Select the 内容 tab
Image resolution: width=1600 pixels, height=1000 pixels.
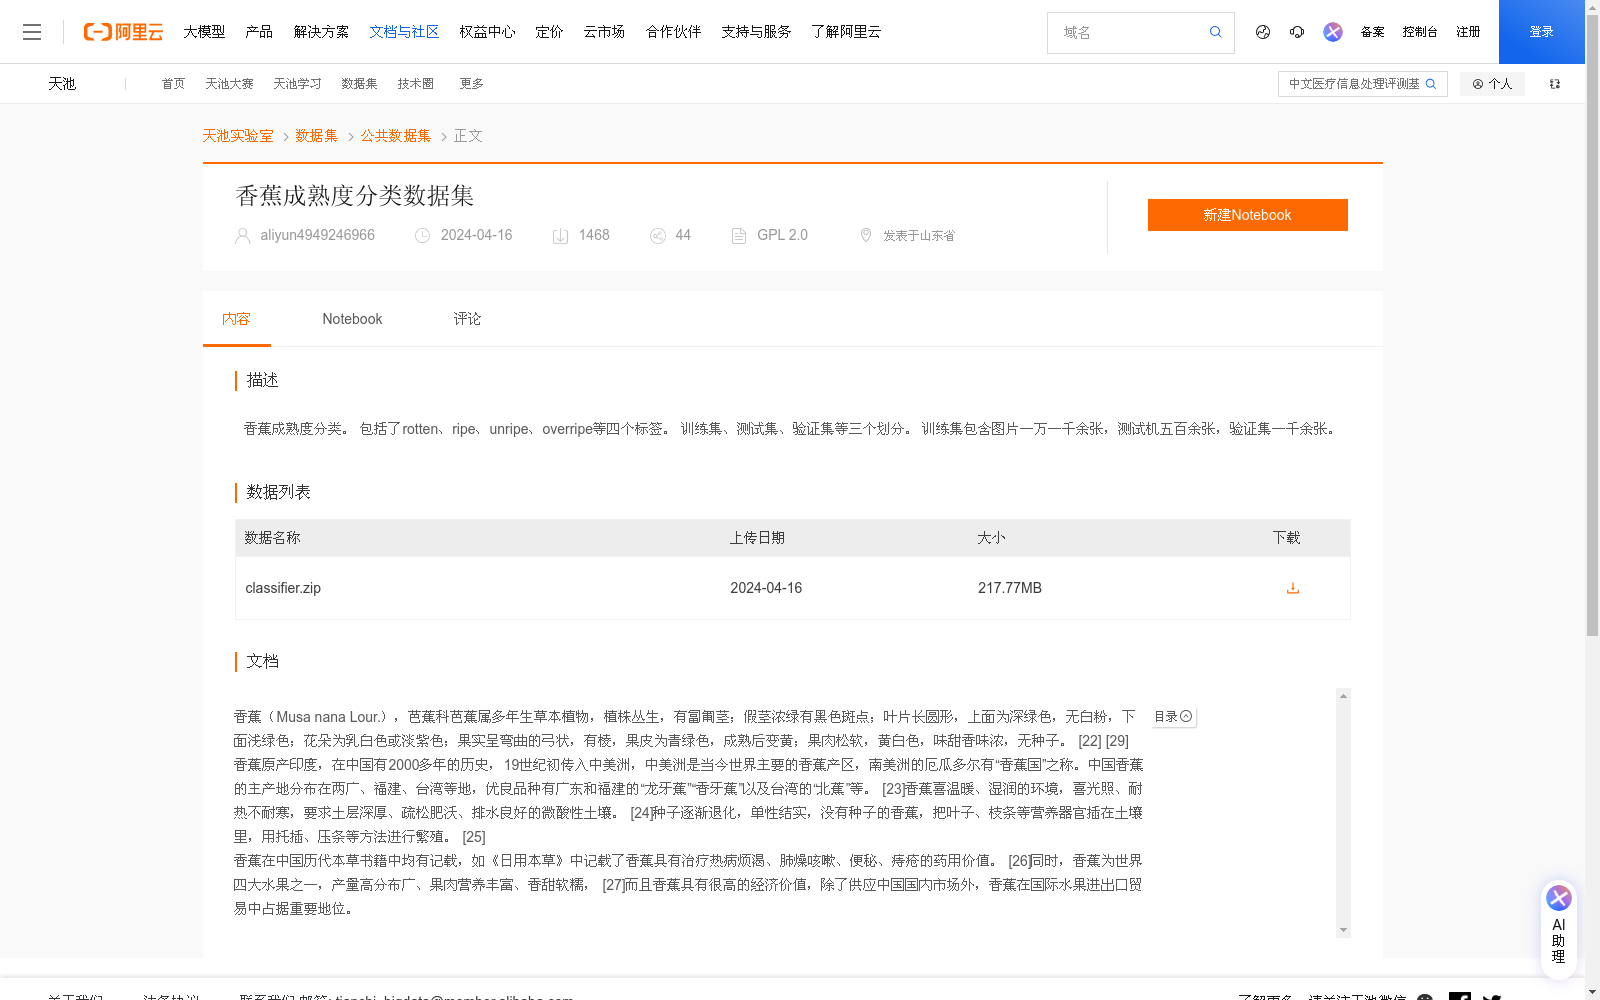(x=236, y=319)
